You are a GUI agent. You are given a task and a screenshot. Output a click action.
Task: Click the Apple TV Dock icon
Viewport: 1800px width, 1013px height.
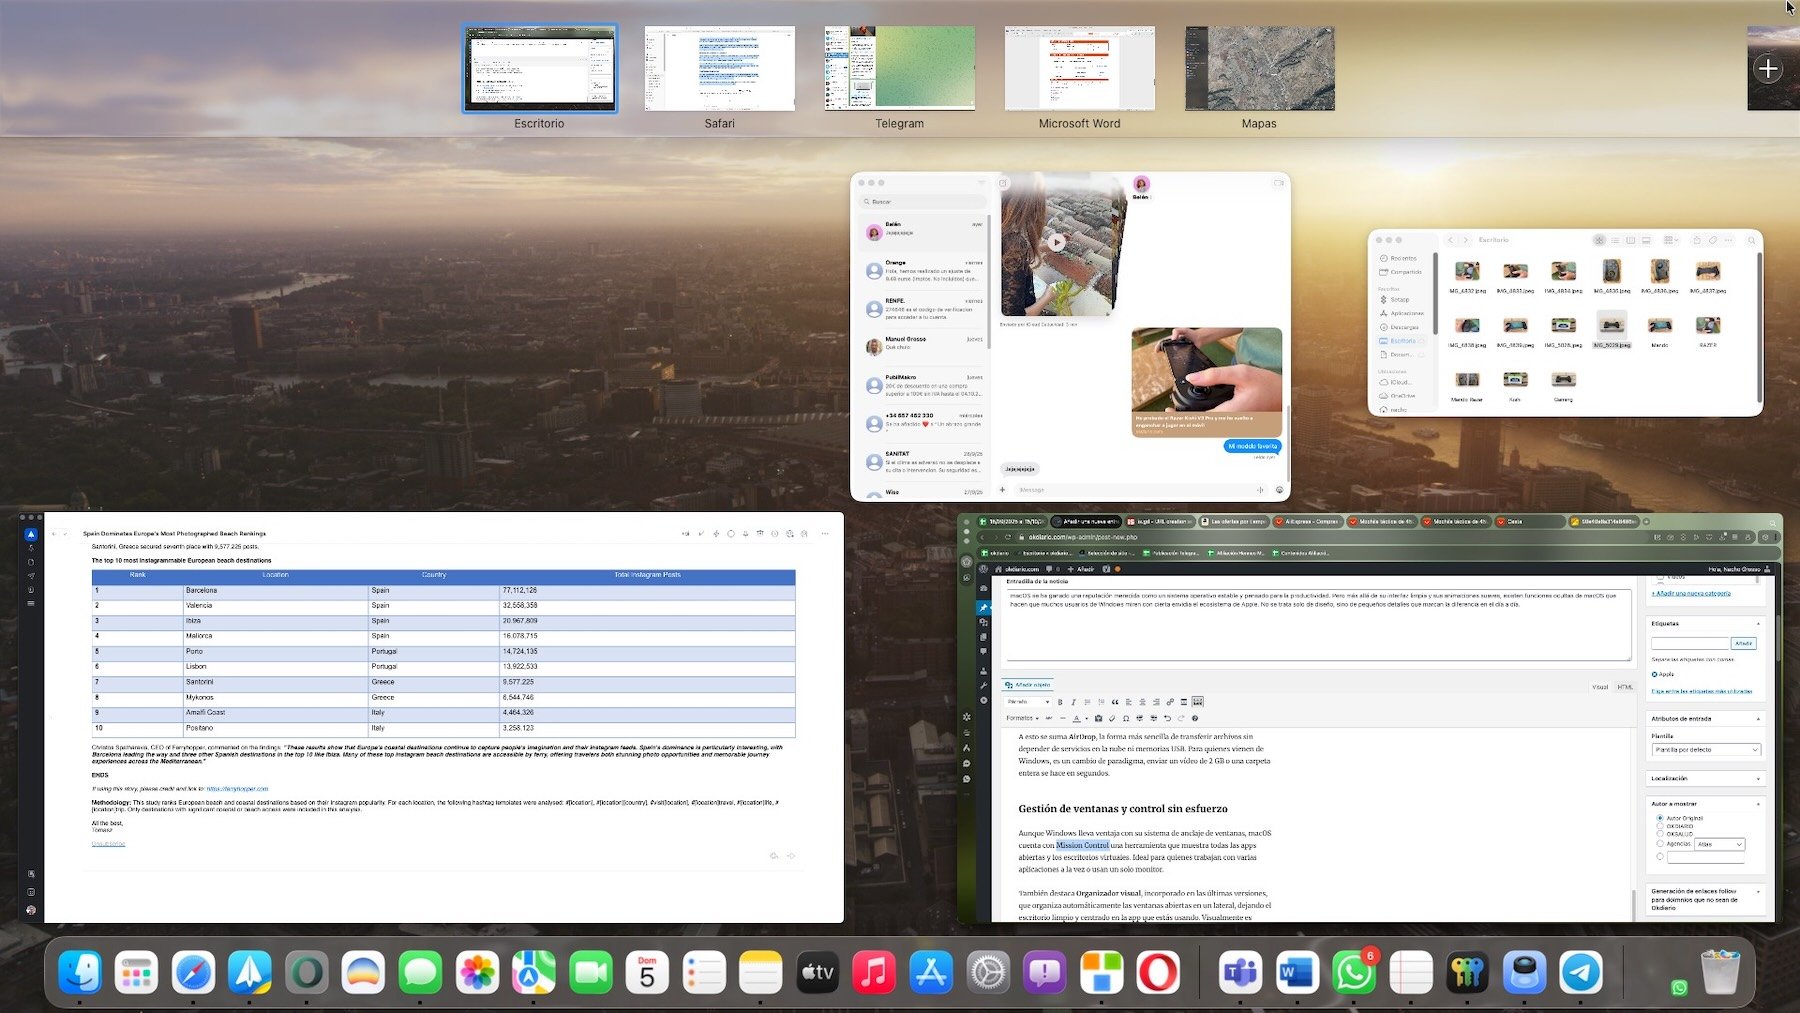817,972
